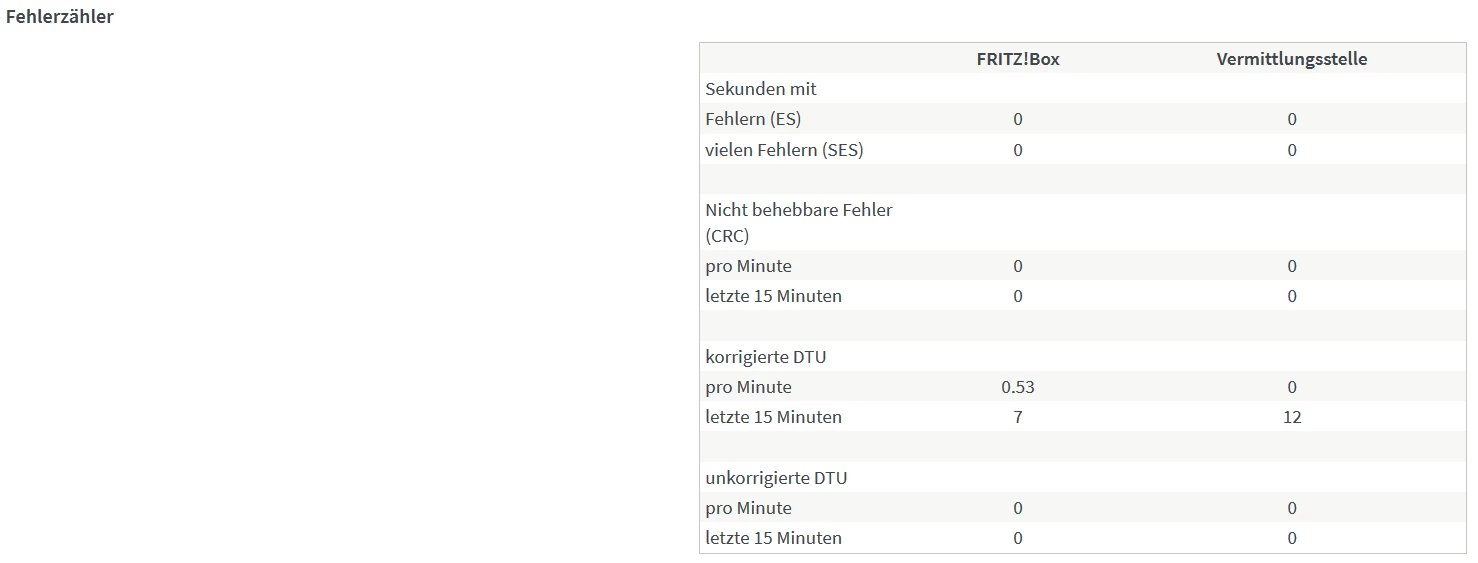Screen dimensions: 1478x563
Task: Click the "Sekunden mit" row label
Action: coord(760,89)
